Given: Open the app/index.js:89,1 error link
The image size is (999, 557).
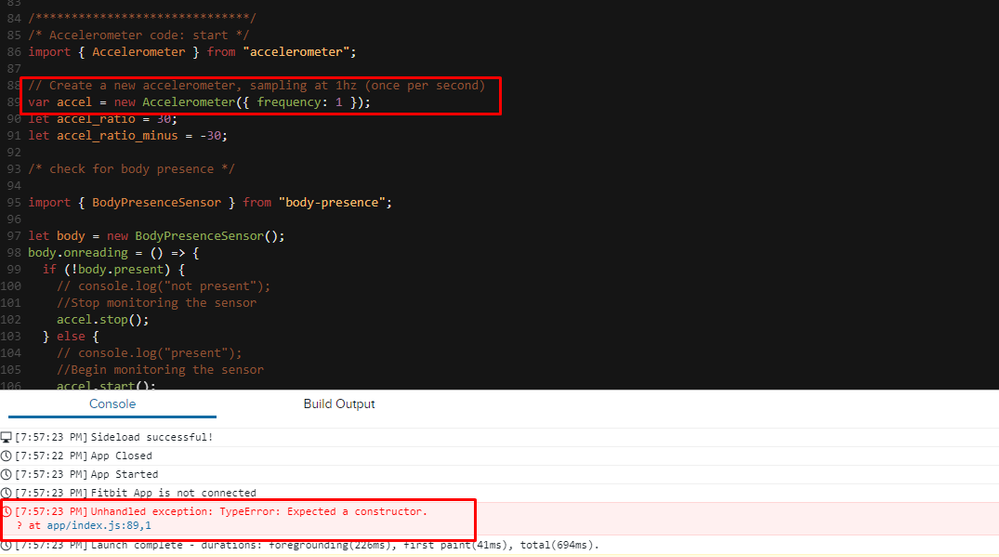Looking at the screenshot, I should pos(99,526).
